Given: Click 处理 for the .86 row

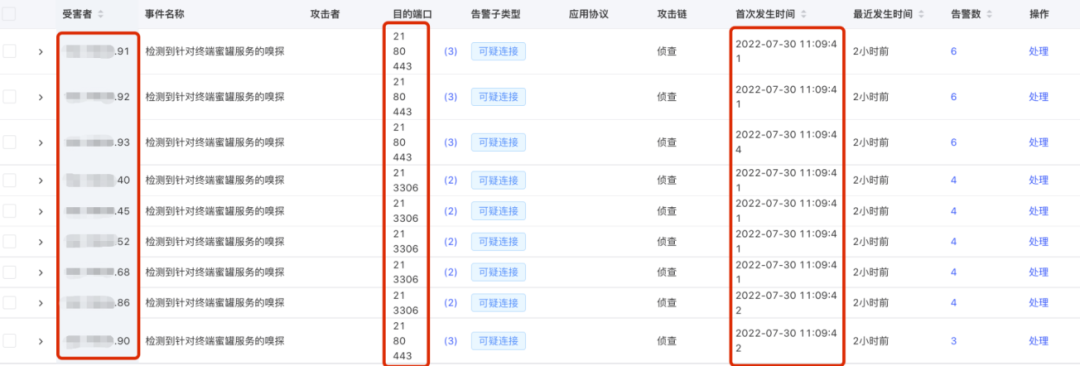Looking at the screenshot, I should tap(1038, 303).
